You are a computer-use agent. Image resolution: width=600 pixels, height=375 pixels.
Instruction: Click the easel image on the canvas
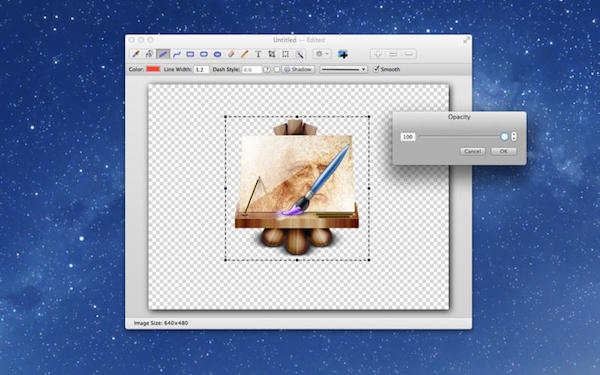(297, 188)
